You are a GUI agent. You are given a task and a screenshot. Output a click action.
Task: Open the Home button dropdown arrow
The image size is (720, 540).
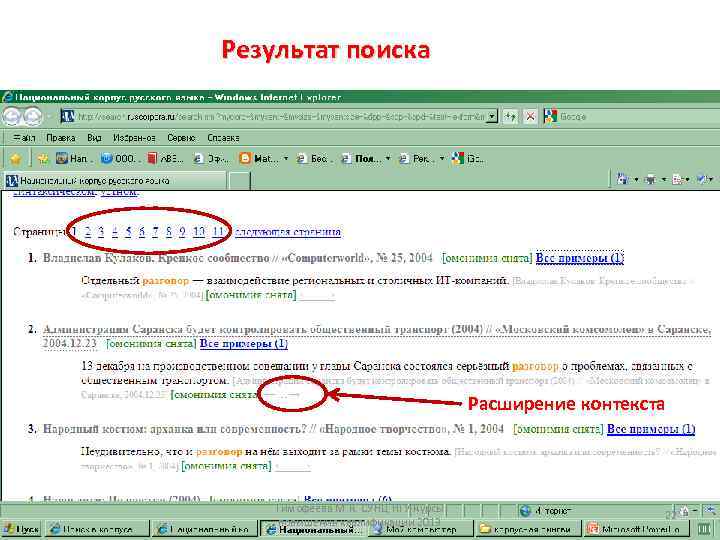click(636, 180)
